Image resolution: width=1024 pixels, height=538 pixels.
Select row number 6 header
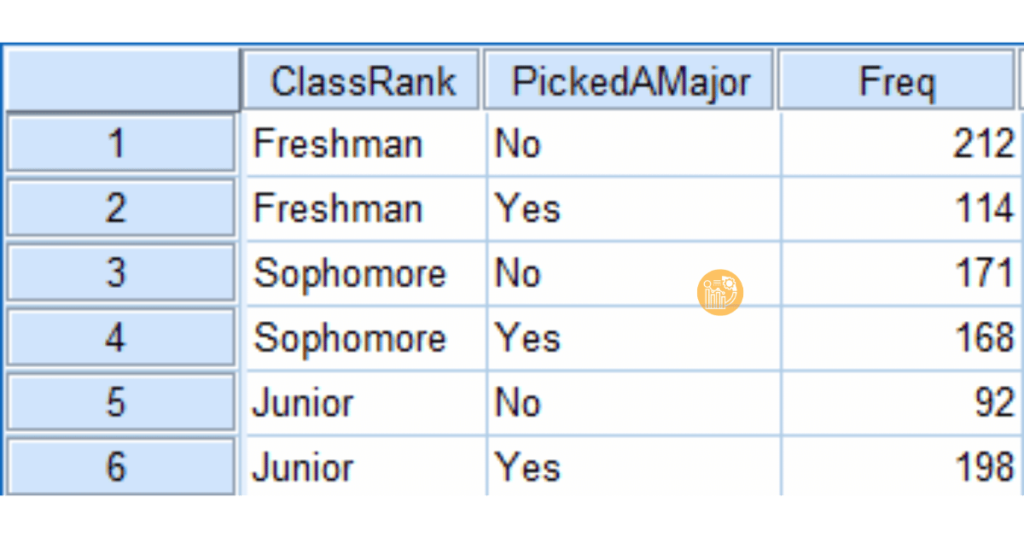coord(120,466)
